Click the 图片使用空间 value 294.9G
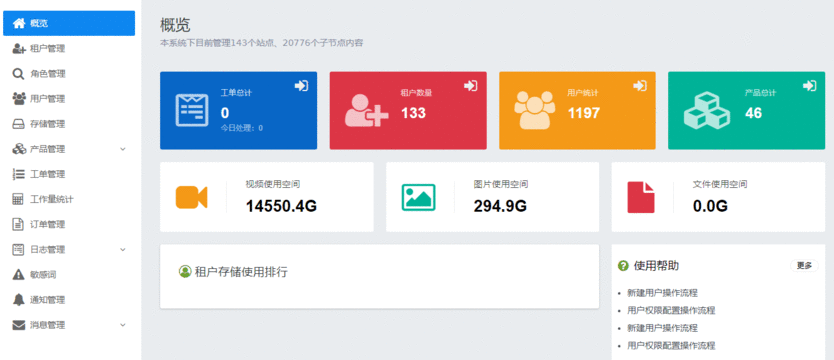834x360 pixels. tap(500, 206)
